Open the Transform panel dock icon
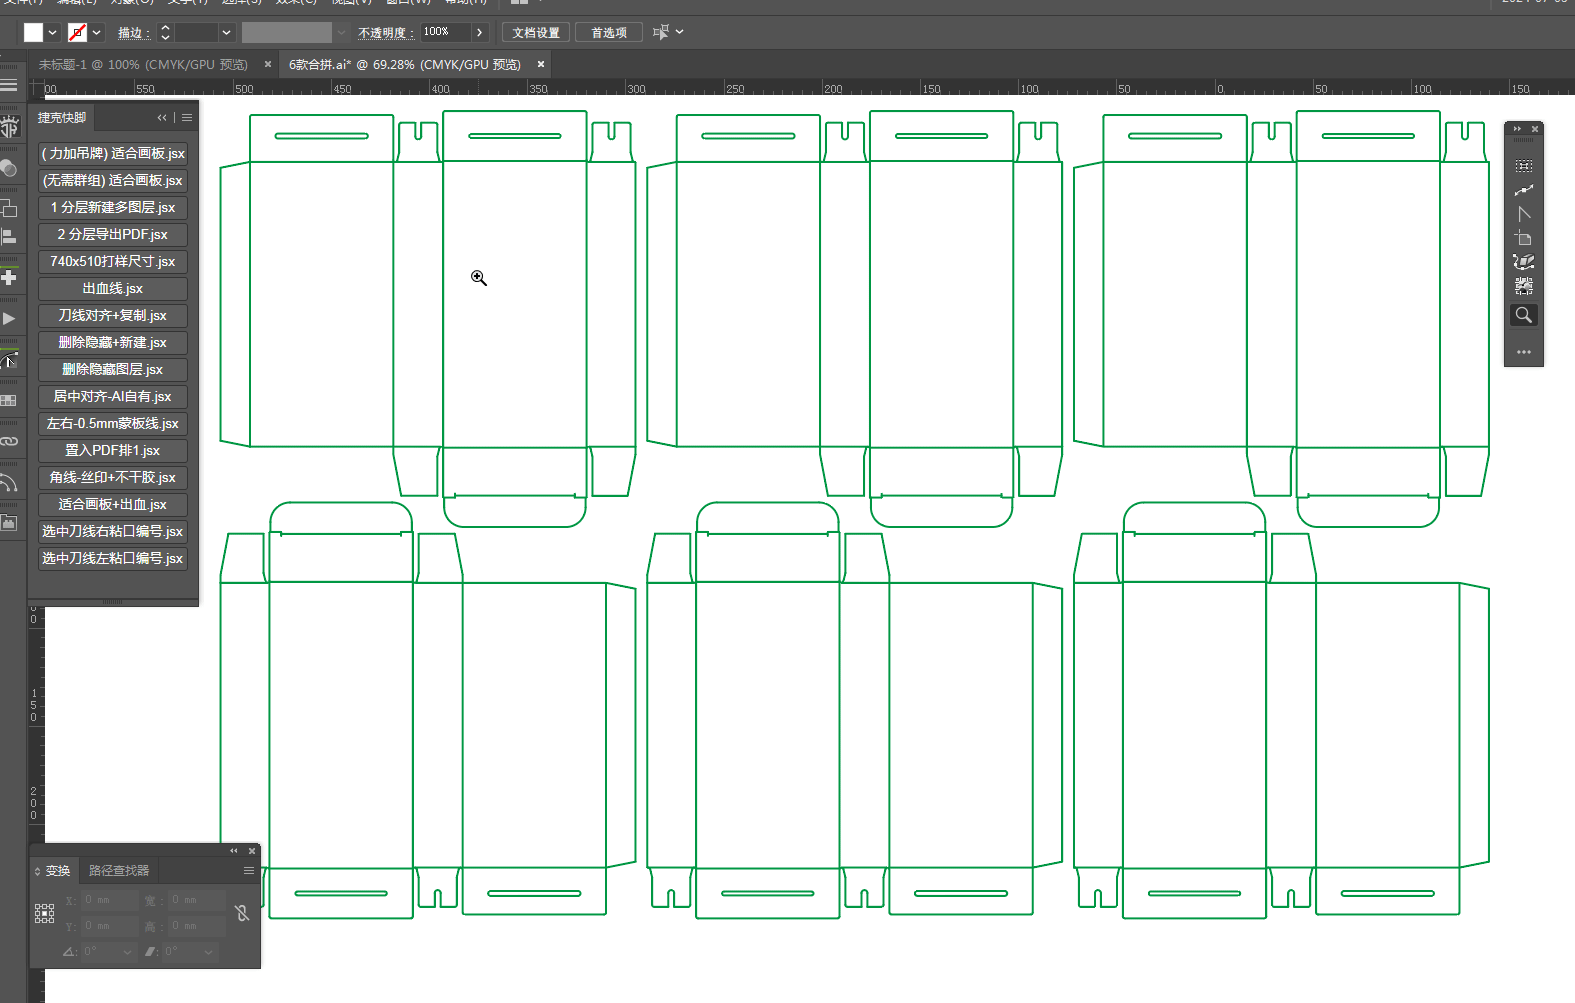1575x1003 pixels. pyautogui.click(x=9, y=208)
